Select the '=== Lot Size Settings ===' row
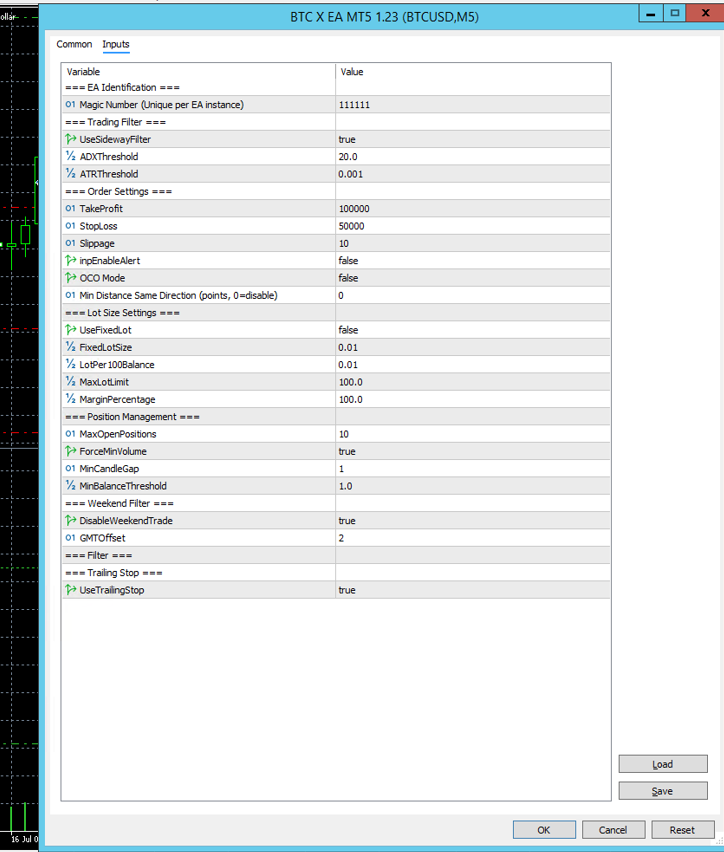 tap(336, 312)
